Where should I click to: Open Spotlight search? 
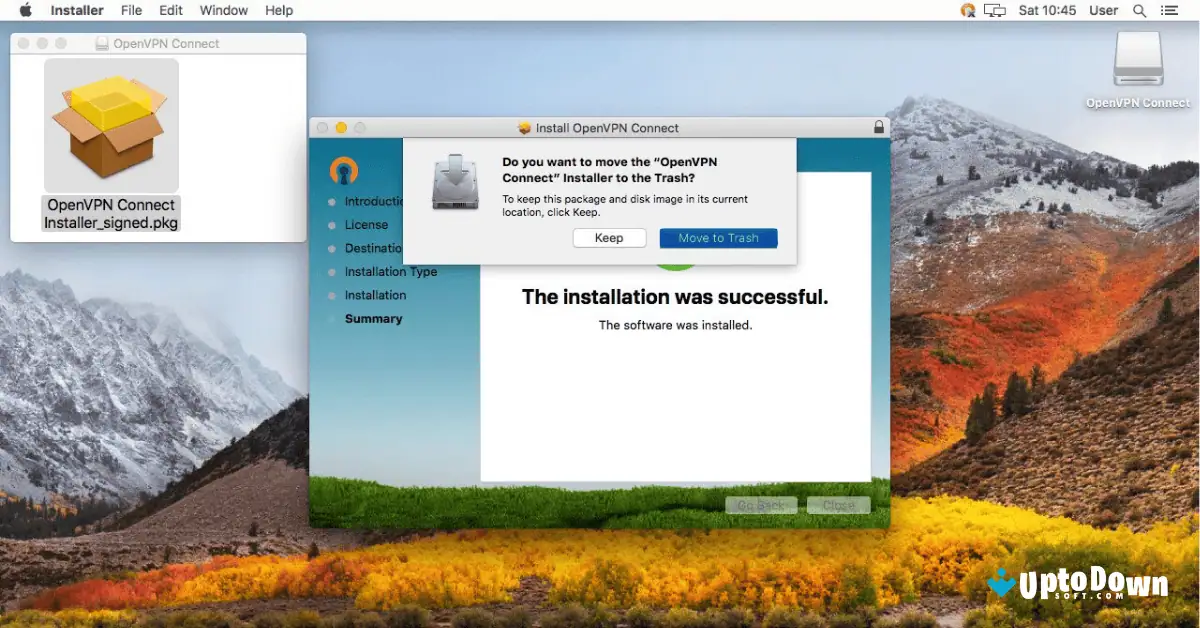pos(1140,10)
